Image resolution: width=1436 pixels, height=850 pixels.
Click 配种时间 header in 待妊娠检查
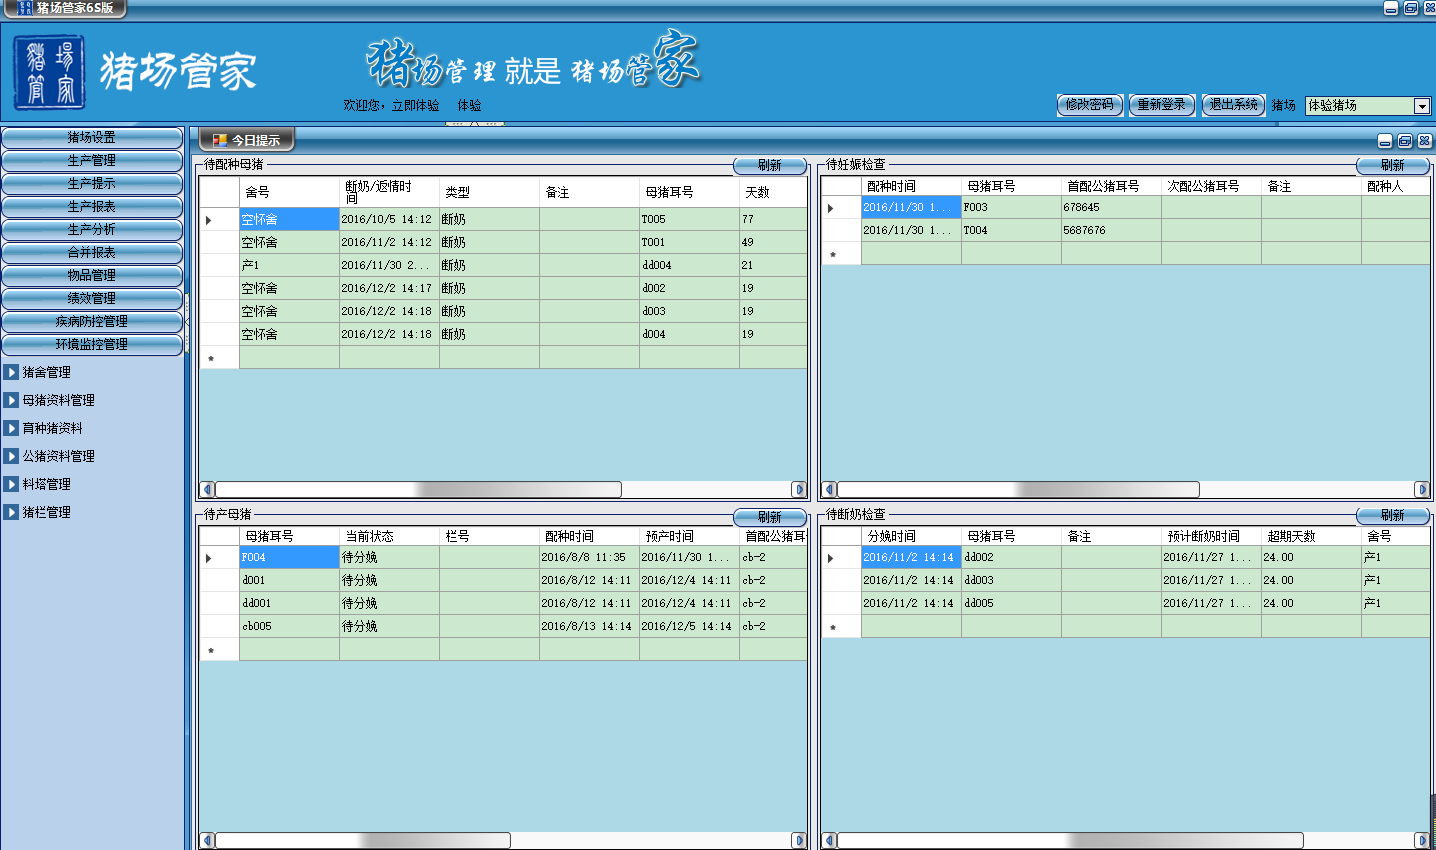pyautogui.click(x=911, y=187)
